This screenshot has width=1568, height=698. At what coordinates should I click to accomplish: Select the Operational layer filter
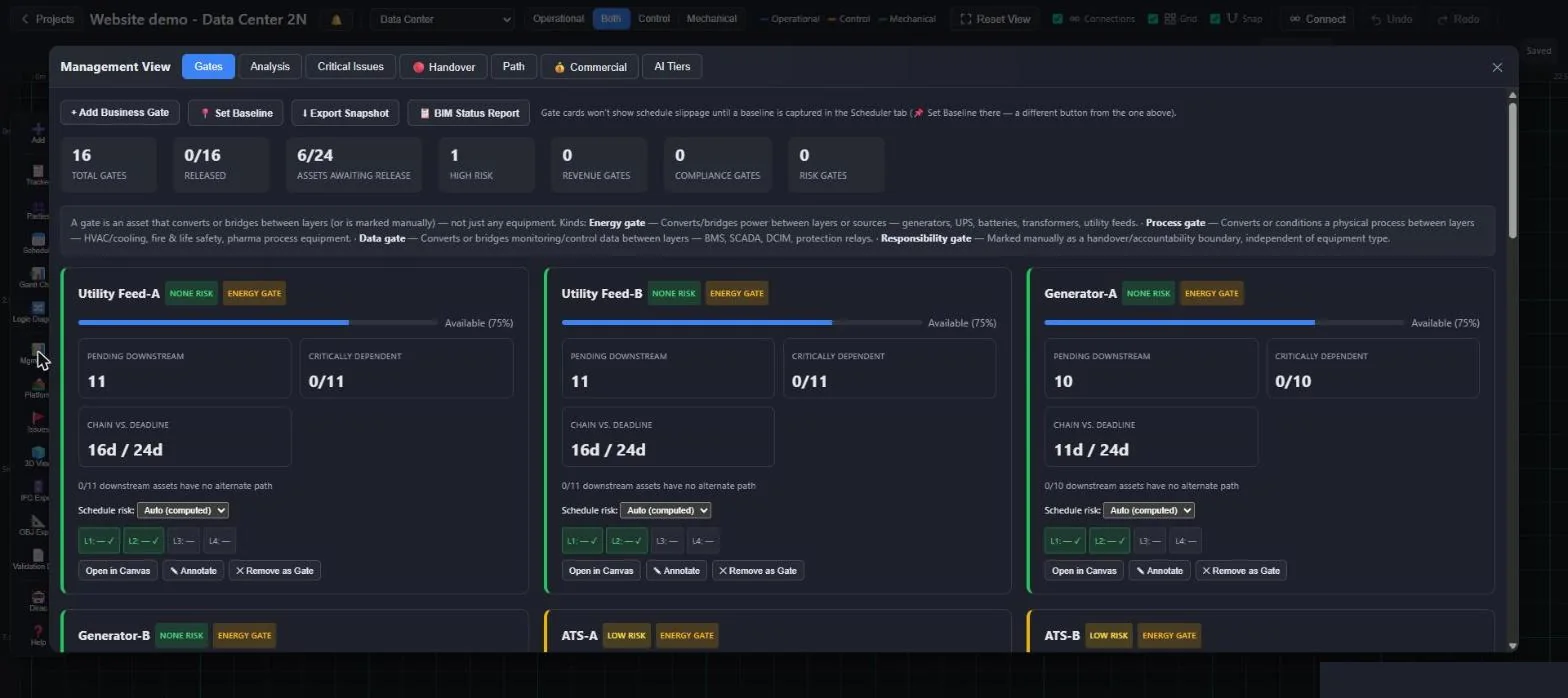(x=558, y=19)
